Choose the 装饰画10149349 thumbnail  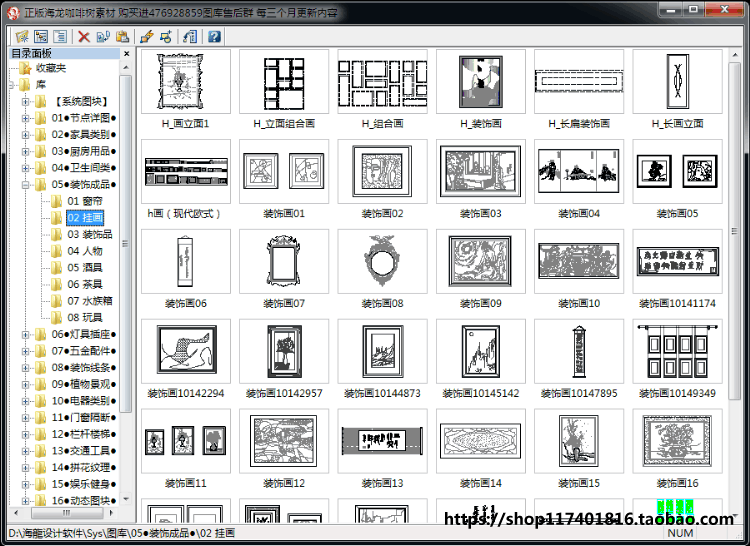(x=677, y=359)
